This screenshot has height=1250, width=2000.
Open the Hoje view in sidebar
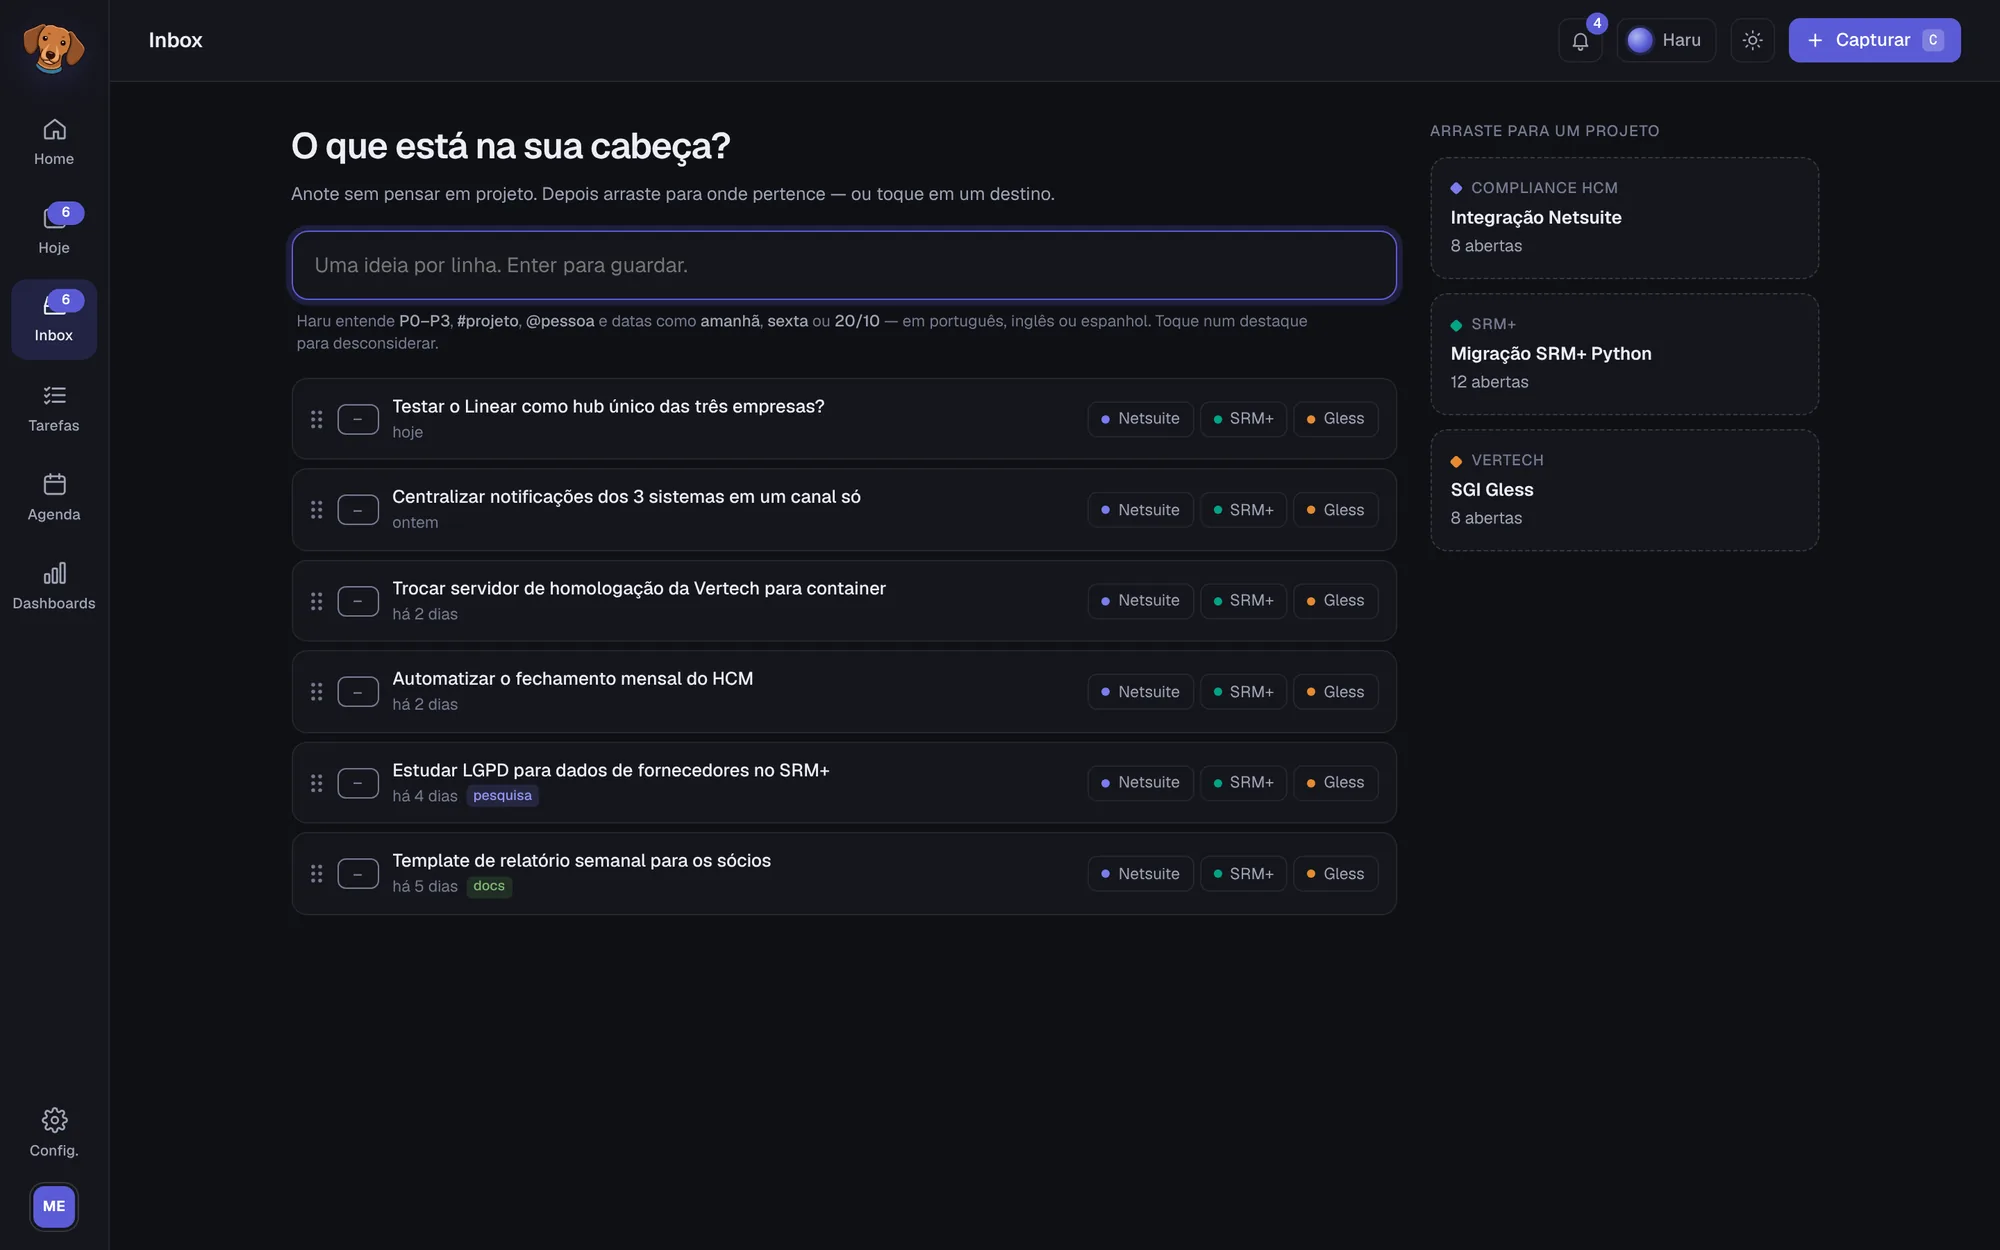[54, 230]
